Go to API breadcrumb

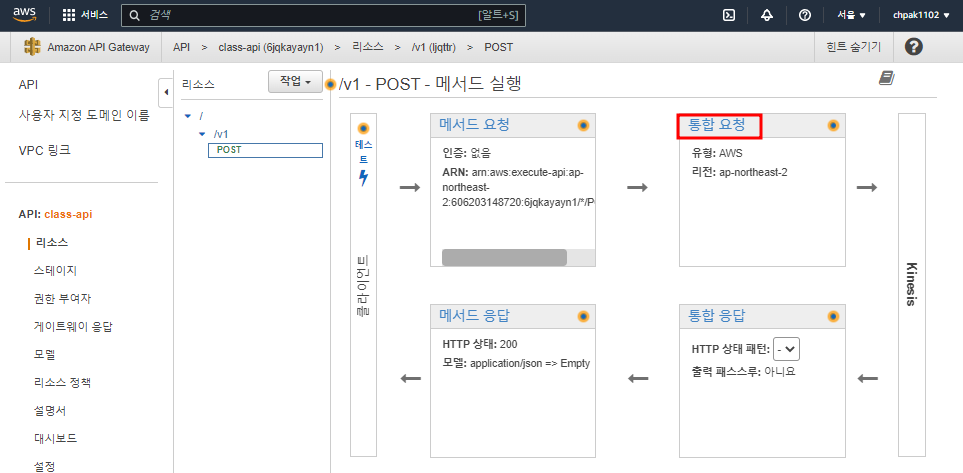coord(181,47)
